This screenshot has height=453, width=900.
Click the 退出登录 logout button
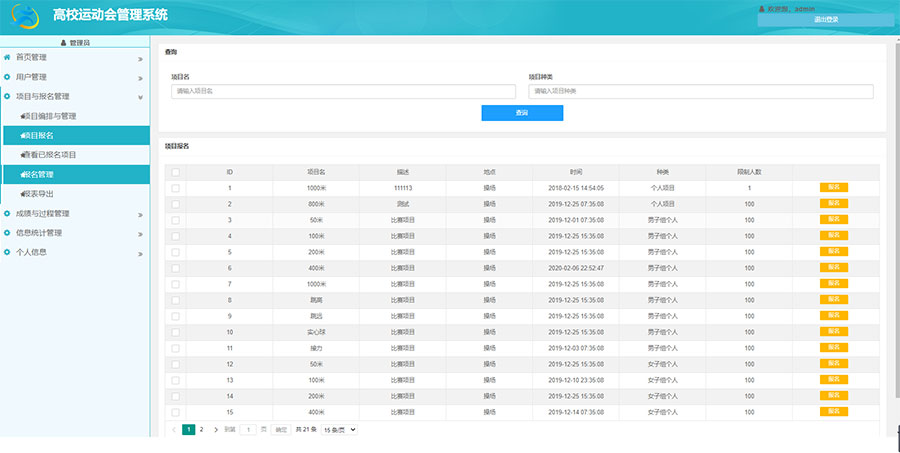pyautogui.click(x=826, y=19)
